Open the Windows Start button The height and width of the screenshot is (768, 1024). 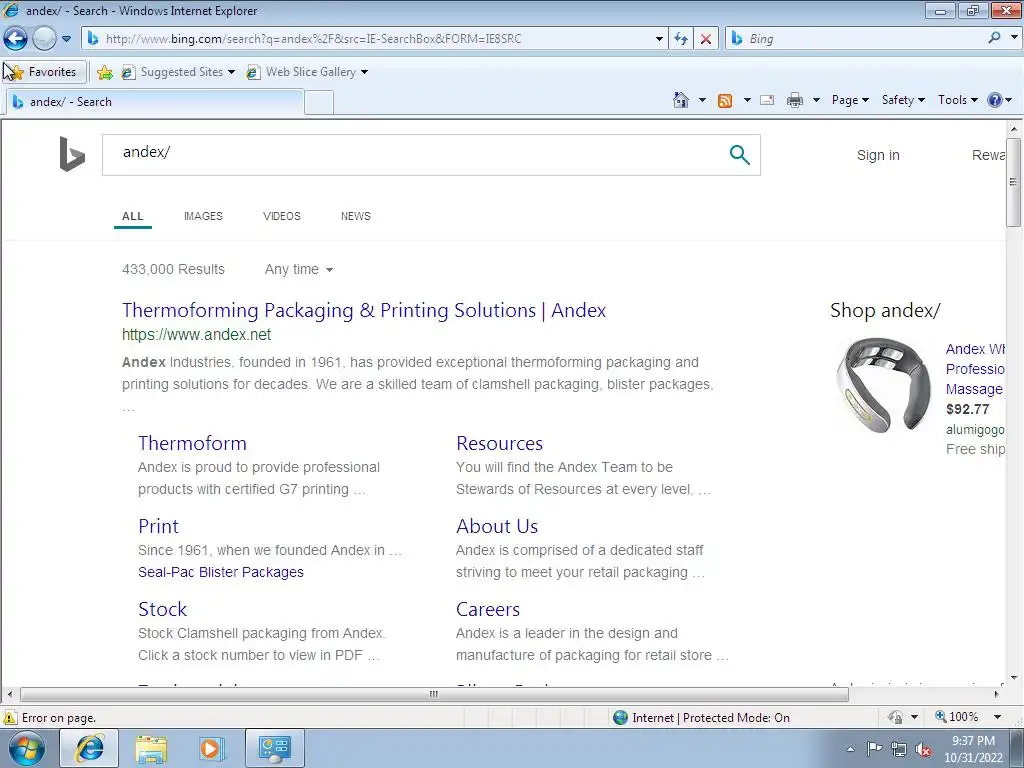coord(27,749)
